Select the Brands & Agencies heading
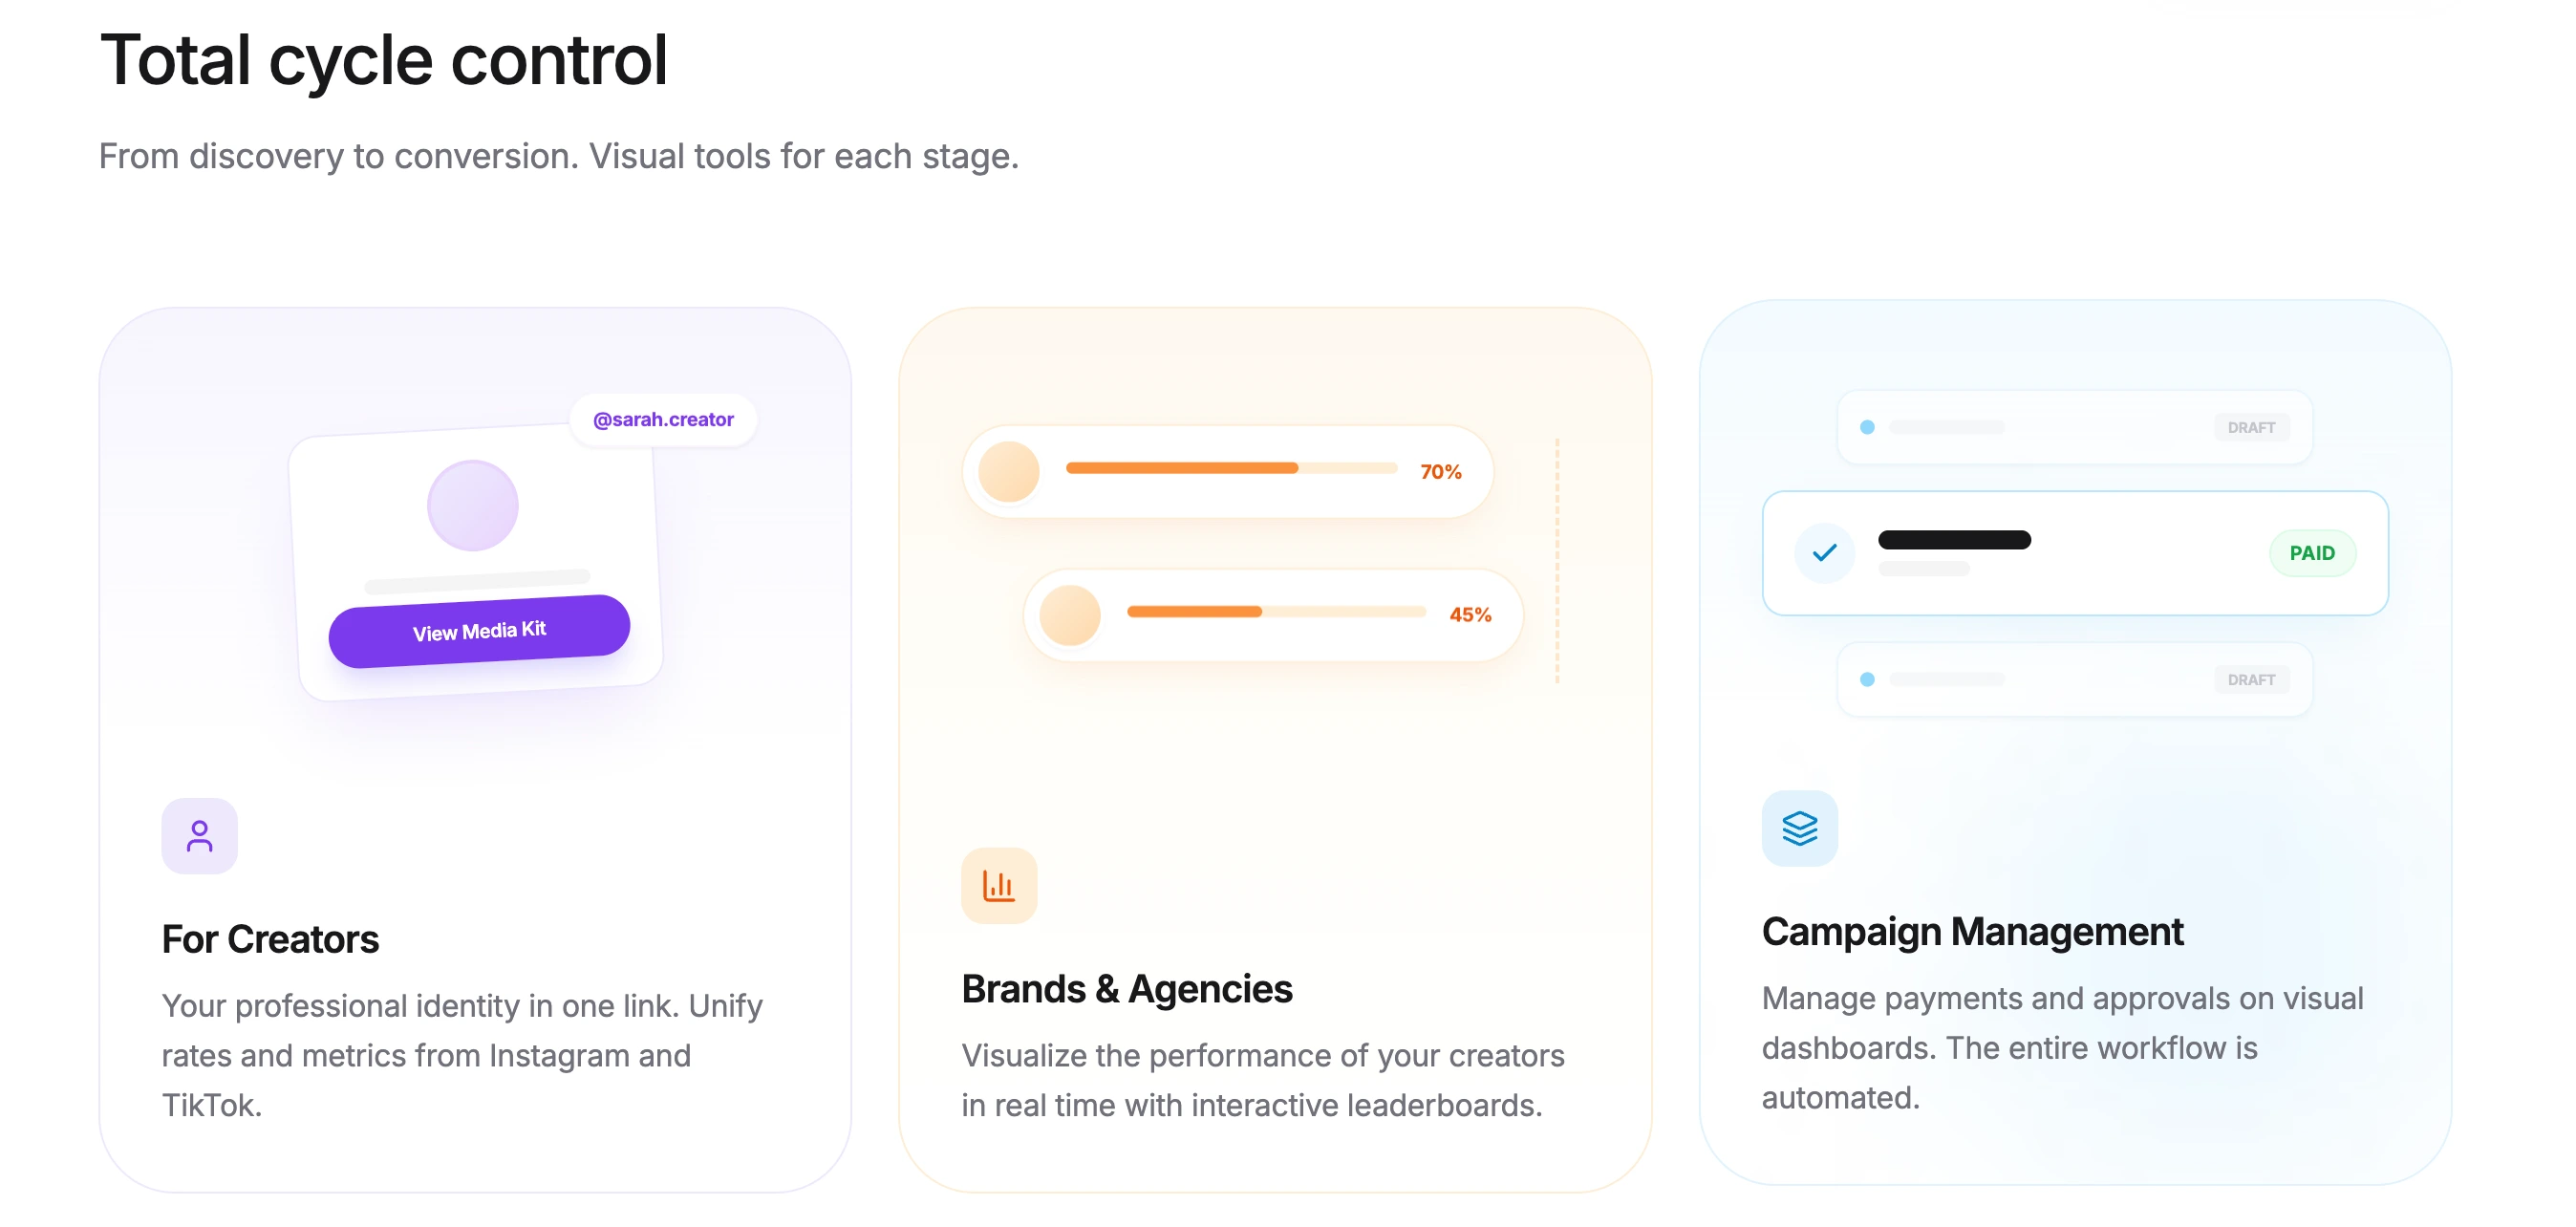Image resolution: width=2576 pixels, height=1227 pixels. tap(1126, 989)
